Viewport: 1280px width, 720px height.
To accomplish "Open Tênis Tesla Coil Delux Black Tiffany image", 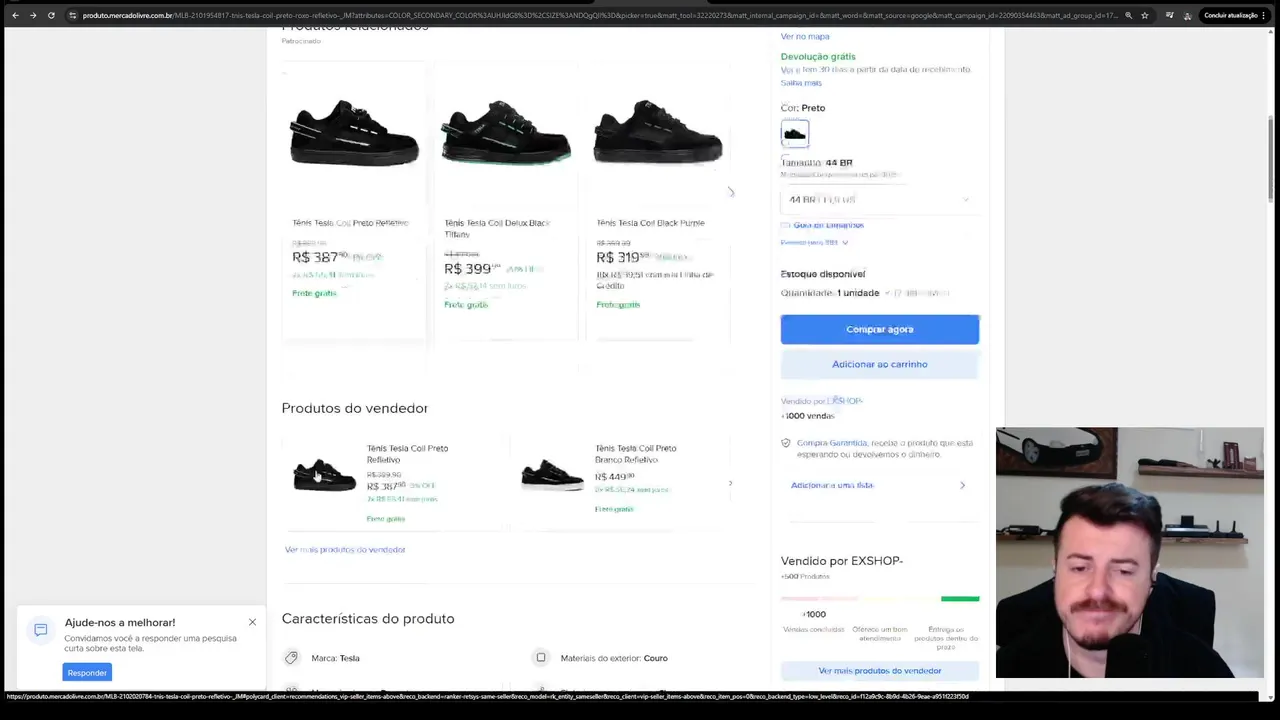I will point(506,132).
